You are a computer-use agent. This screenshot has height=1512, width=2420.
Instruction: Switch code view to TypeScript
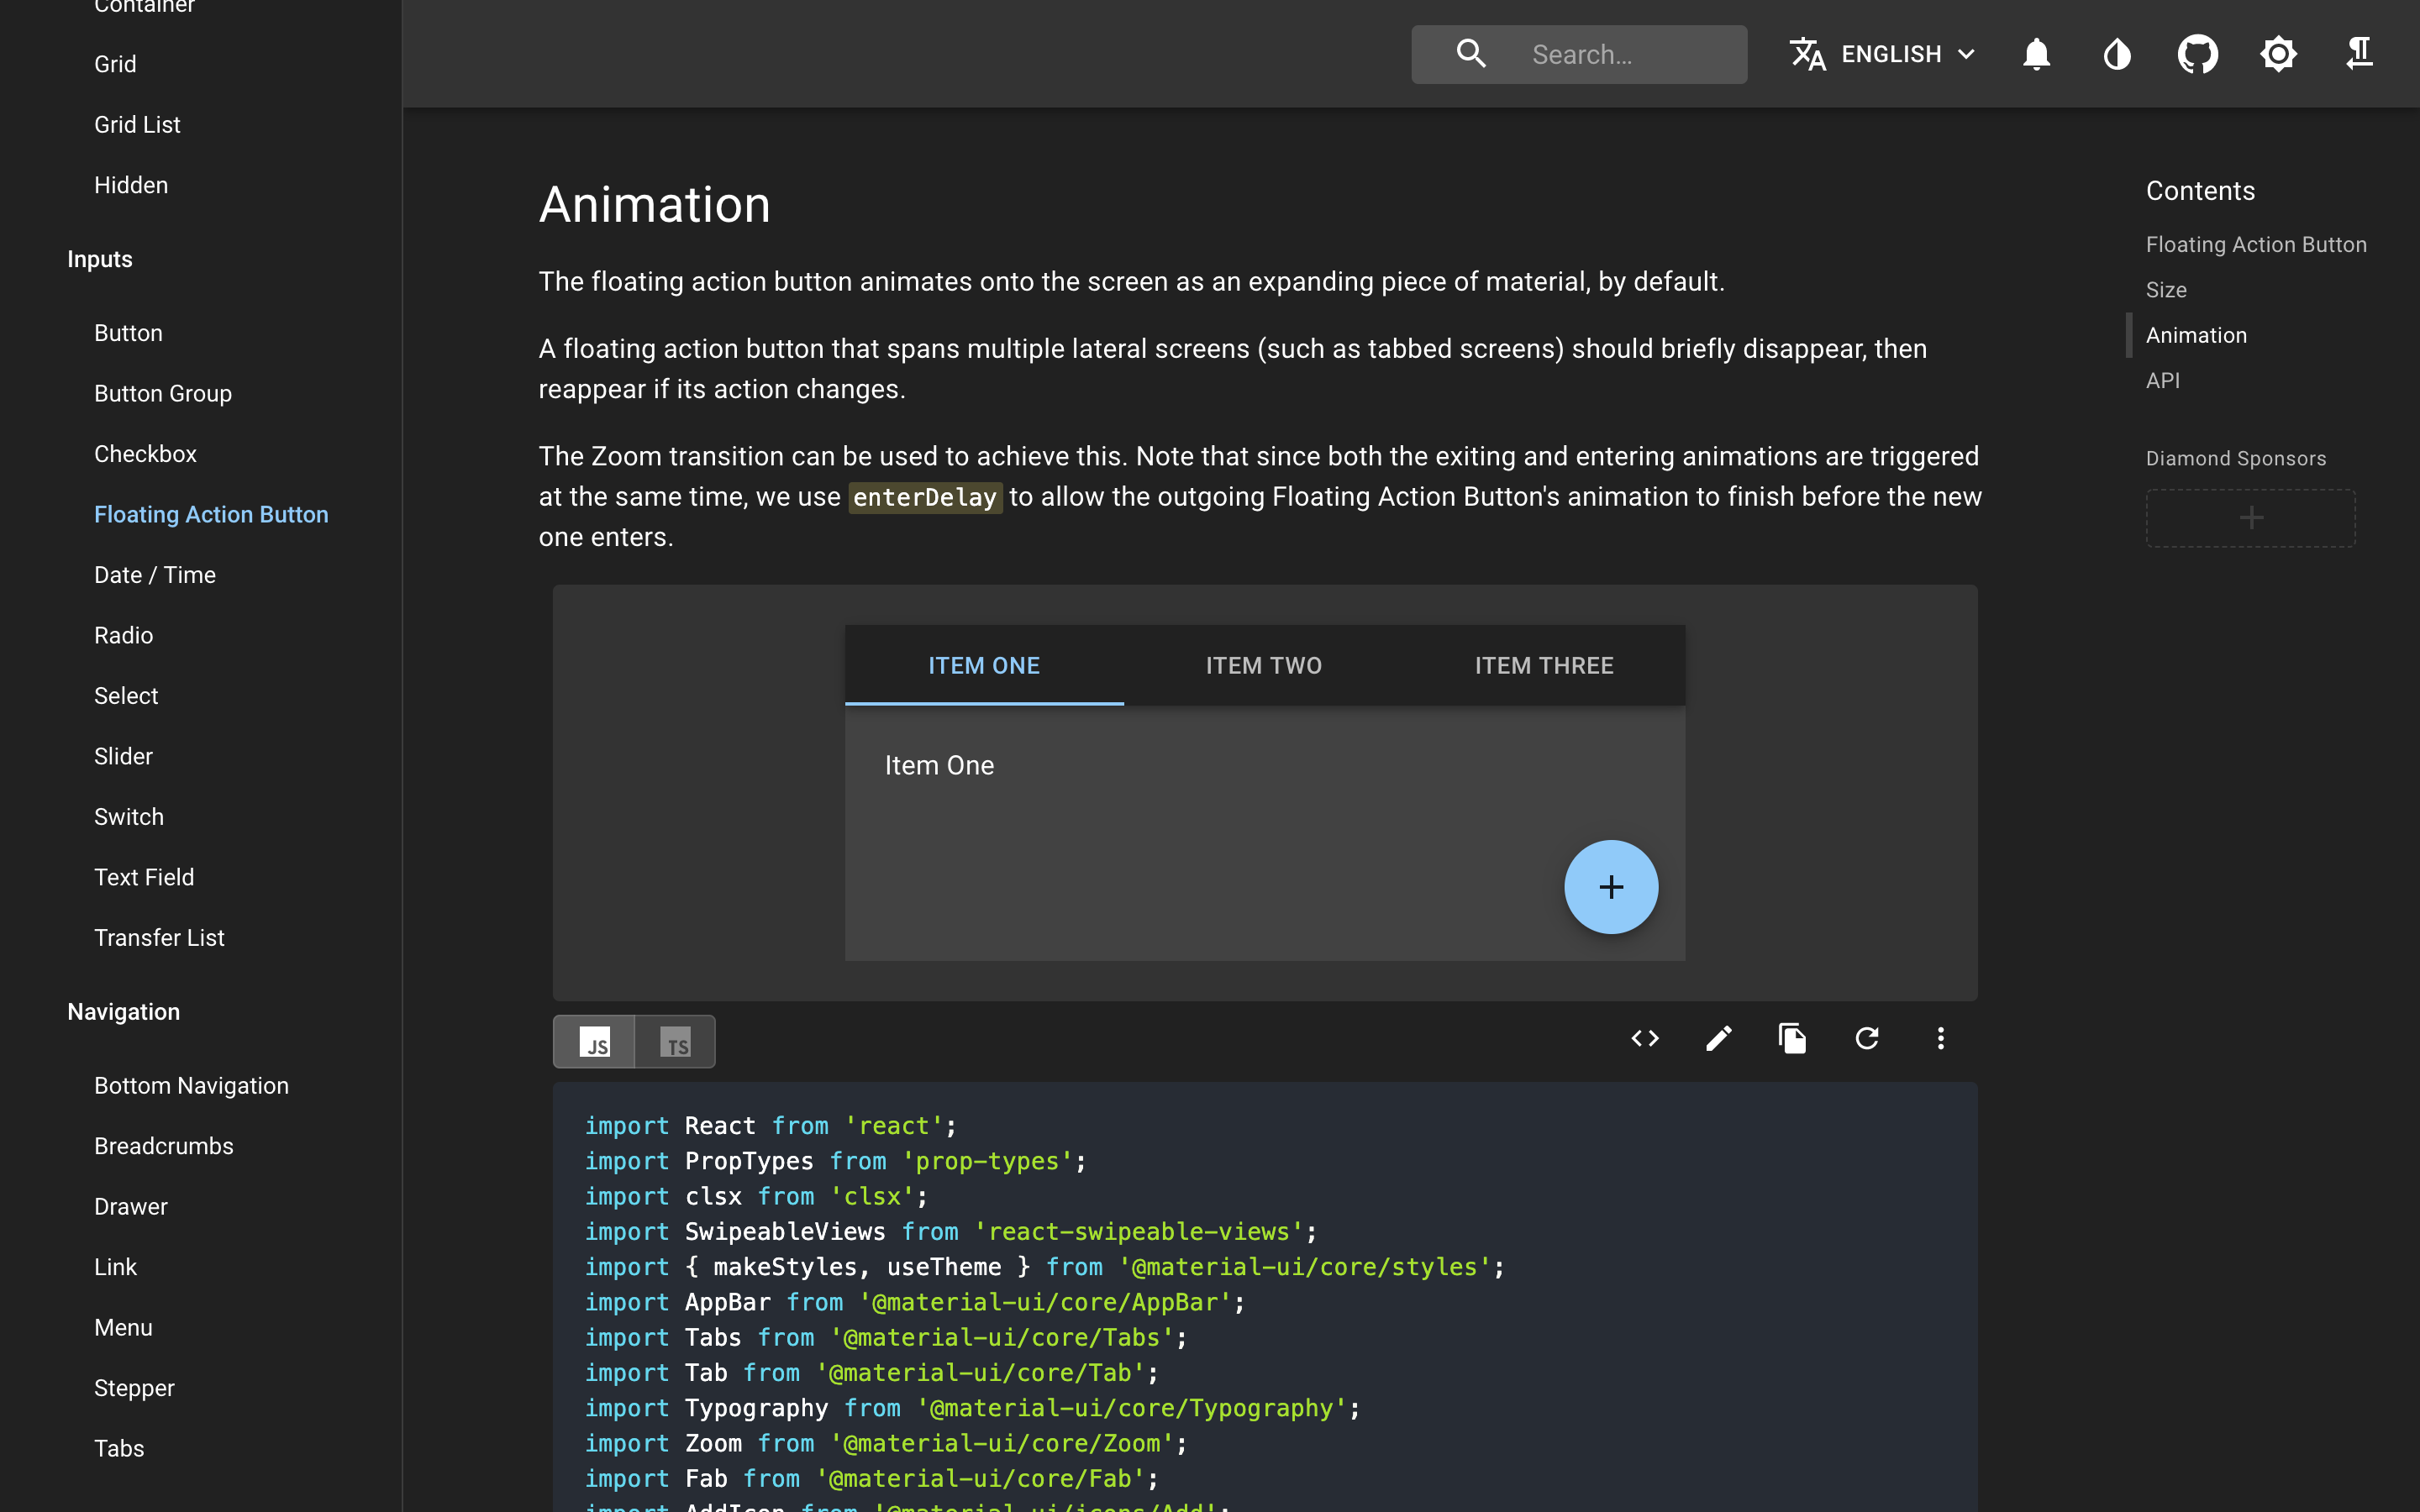pos(676,1043)
